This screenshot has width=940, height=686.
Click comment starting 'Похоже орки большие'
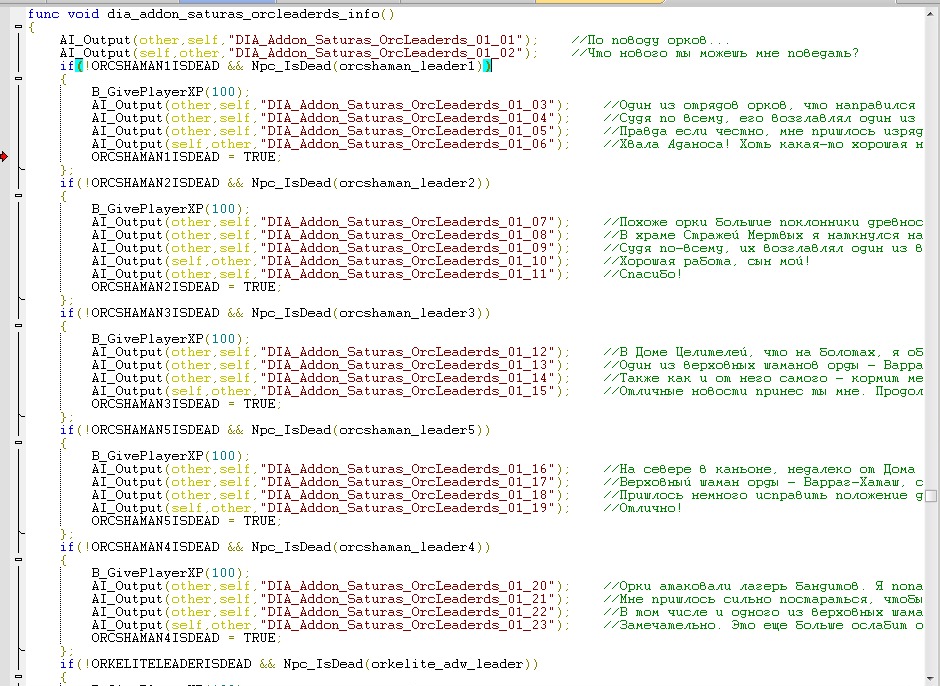(x=763, y=222)
